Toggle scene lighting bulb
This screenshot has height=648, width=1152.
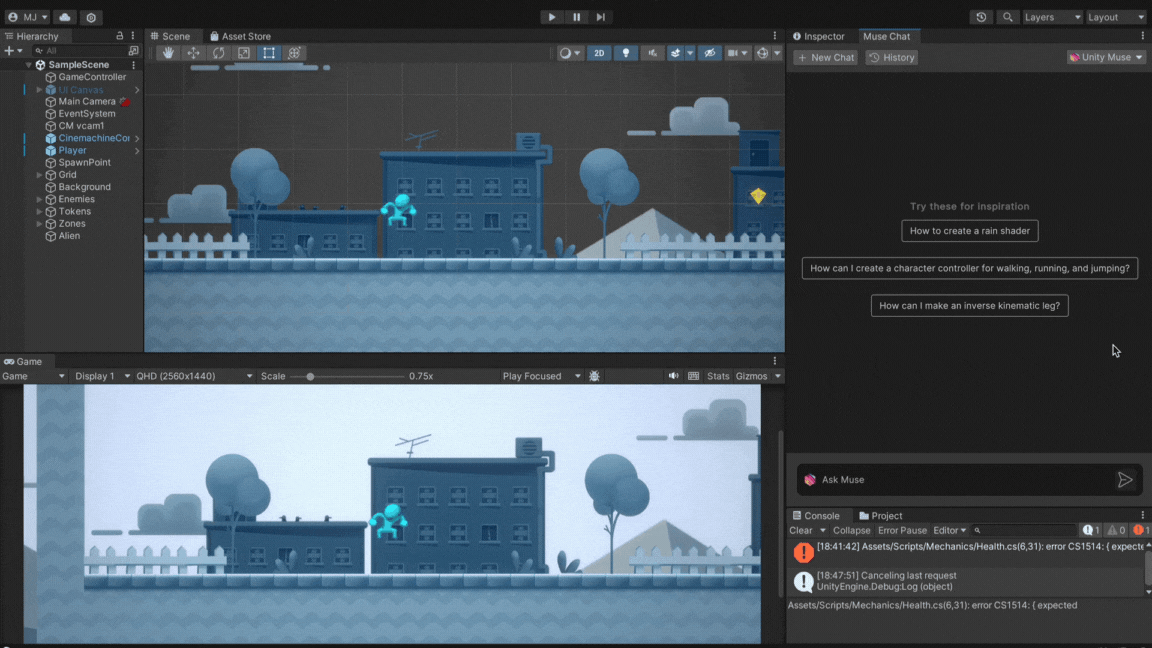pos(626,53)
